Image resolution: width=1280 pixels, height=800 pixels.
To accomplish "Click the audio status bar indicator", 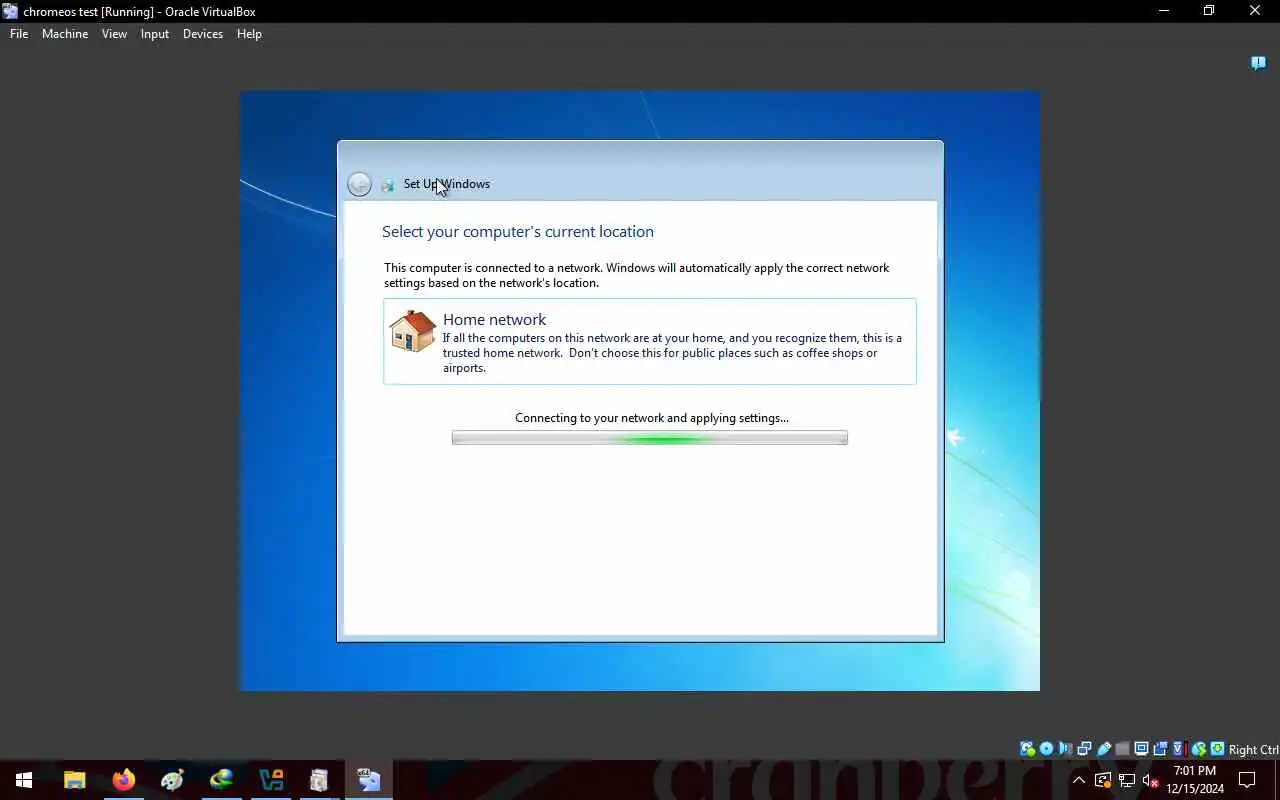I will point(1065,749).
